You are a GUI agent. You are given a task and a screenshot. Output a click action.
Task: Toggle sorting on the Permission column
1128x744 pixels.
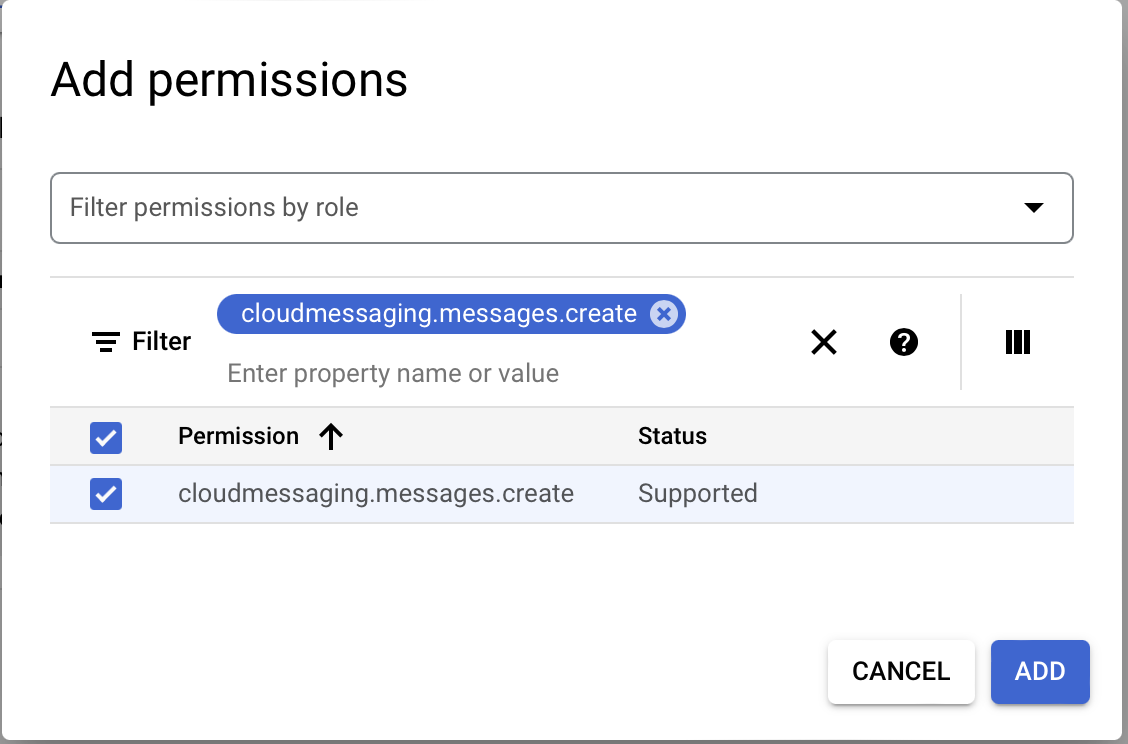(x=238, y=436)
